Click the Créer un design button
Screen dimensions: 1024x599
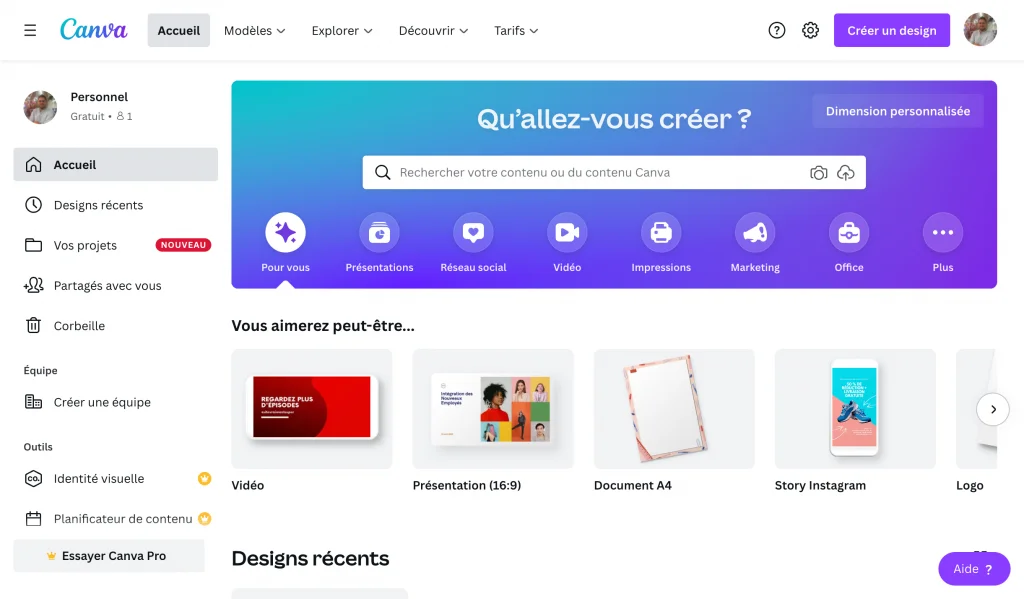click(891, 30)
